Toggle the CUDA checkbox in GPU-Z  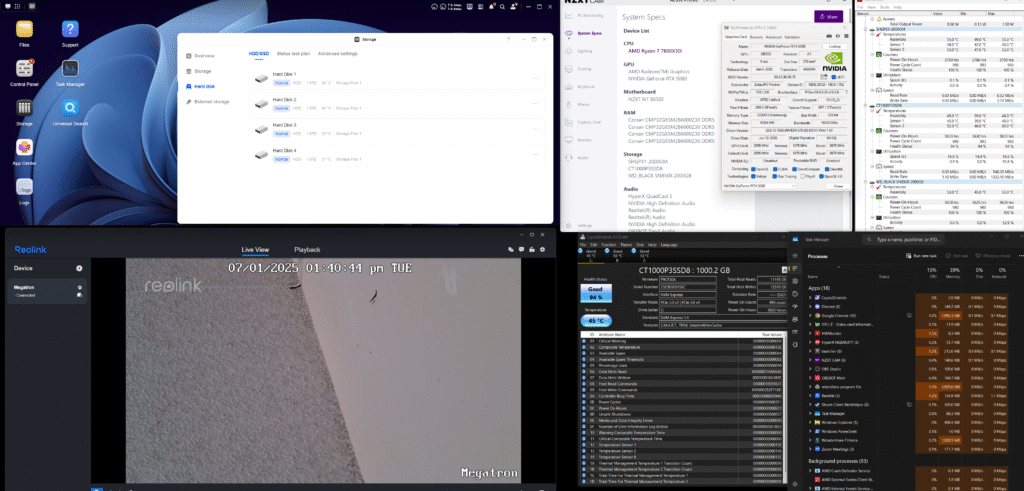coord(775,169)
